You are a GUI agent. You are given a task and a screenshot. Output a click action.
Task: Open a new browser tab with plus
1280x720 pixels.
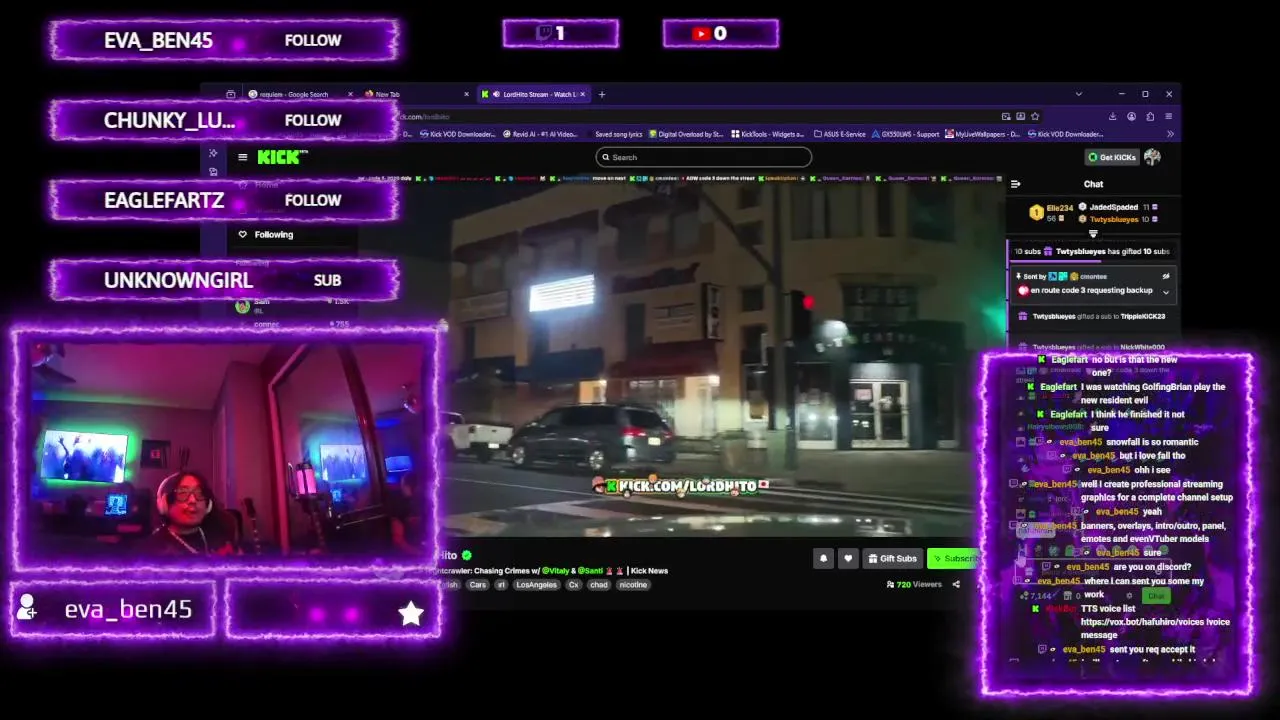click(601, 94)
